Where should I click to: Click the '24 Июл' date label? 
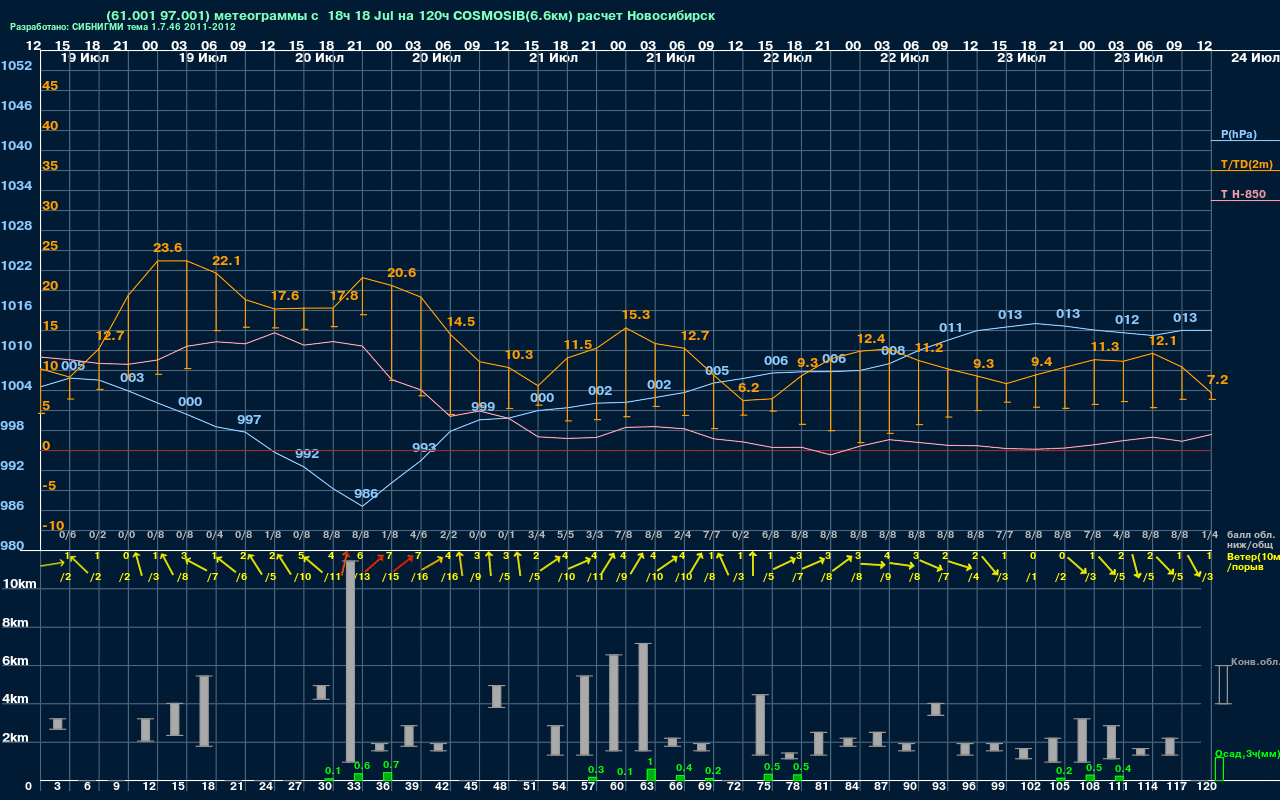coord(1254,58)
